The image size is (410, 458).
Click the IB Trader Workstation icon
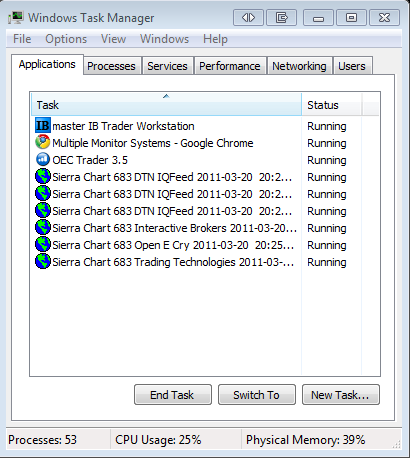[43, 126]
